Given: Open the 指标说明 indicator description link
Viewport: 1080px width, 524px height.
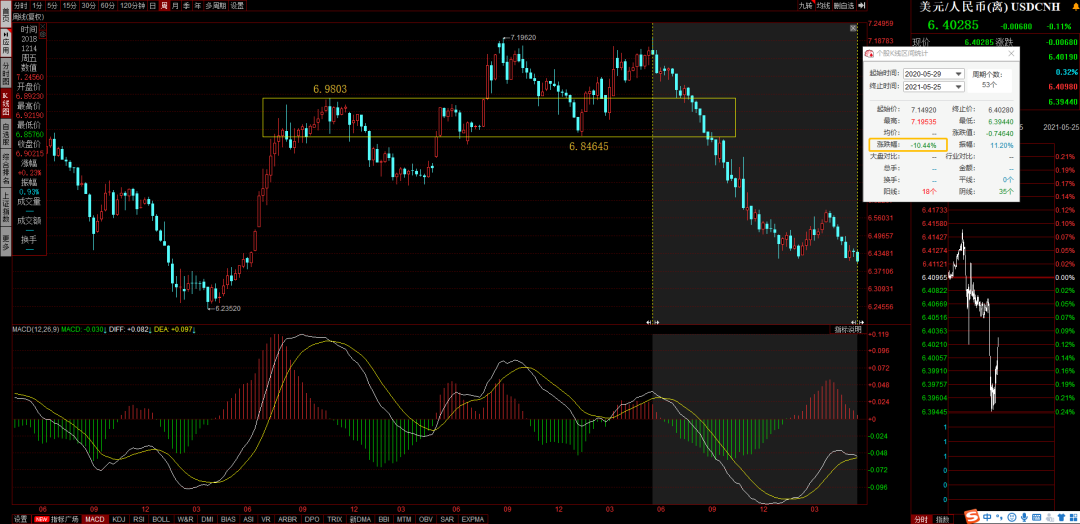Looking at the screenshot, I should tap(849, 331).
